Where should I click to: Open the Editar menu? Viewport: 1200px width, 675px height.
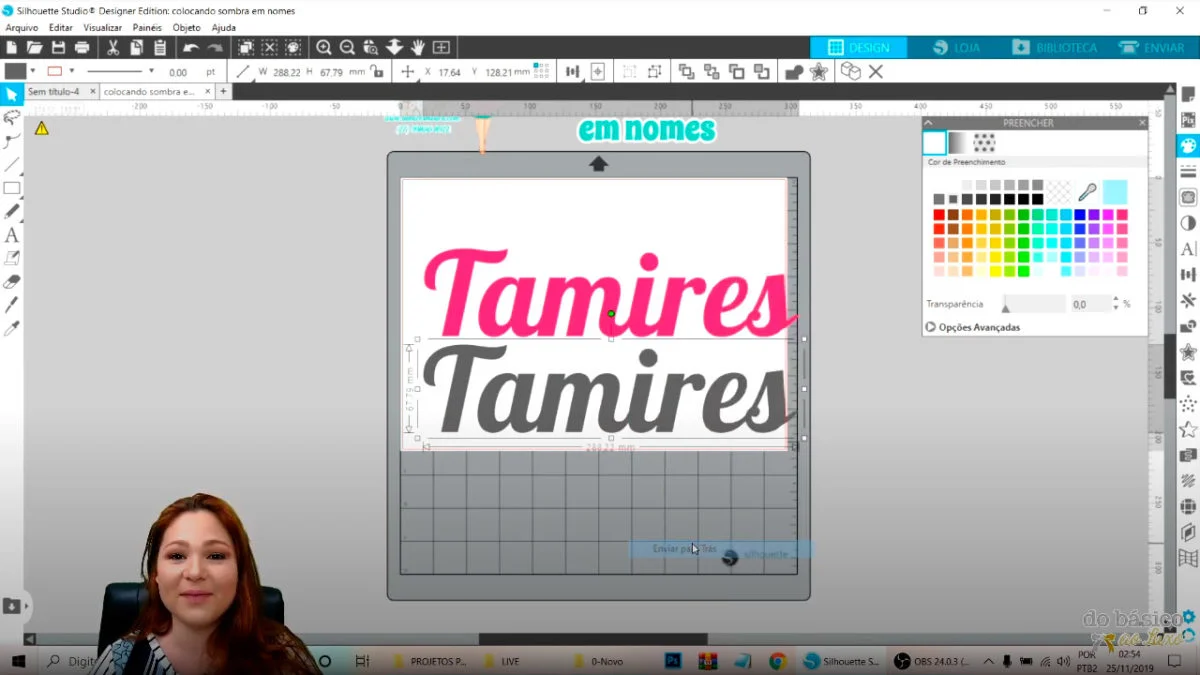[61, 28]
